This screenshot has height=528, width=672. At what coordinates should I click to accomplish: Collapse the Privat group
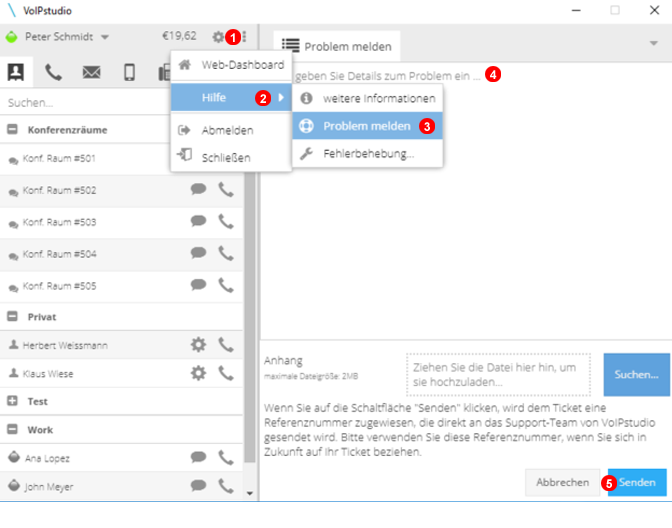click(13, 316)
